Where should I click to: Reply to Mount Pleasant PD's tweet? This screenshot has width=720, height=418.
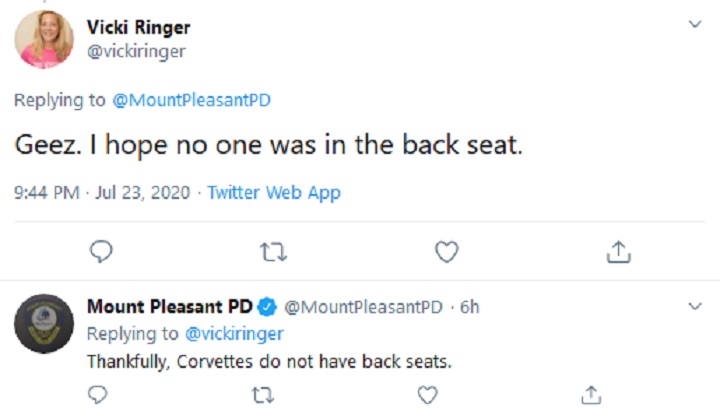tap(97, 395)
